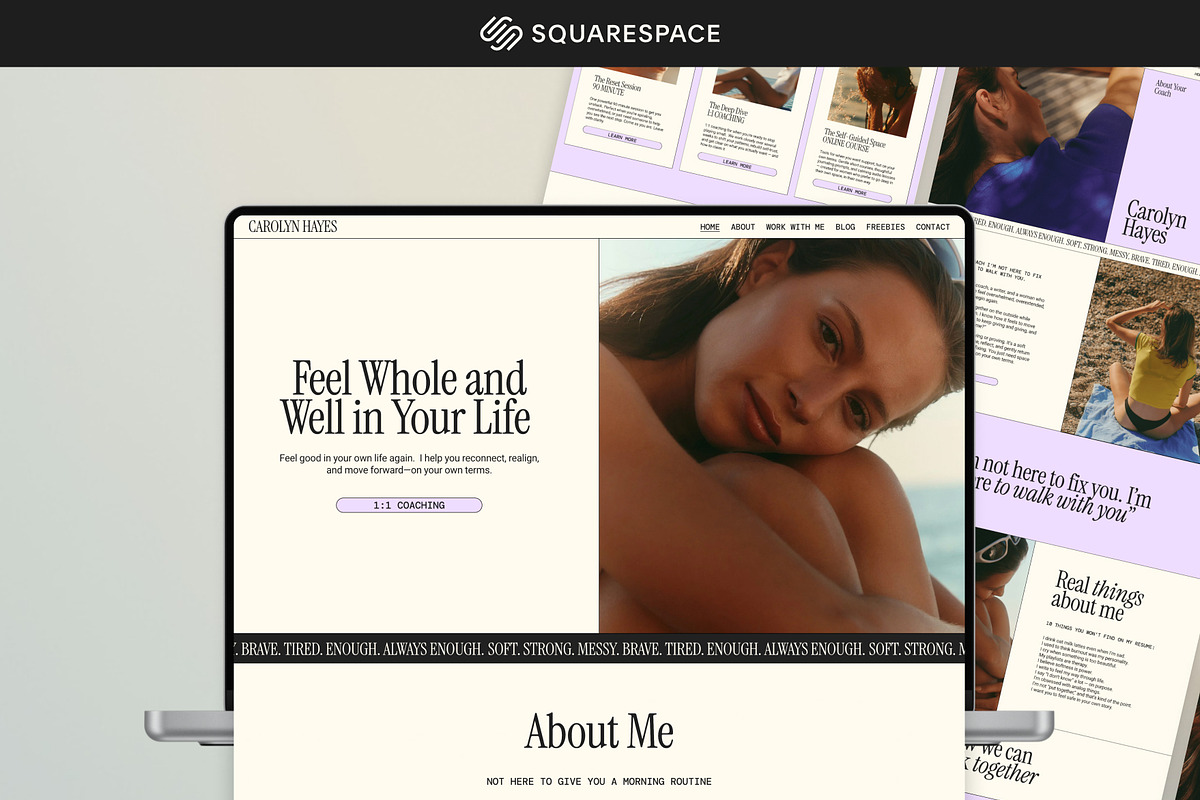Click LEARN MORE under The Deep Dive
Screen dimensions: 1200x800
[737, 164]
